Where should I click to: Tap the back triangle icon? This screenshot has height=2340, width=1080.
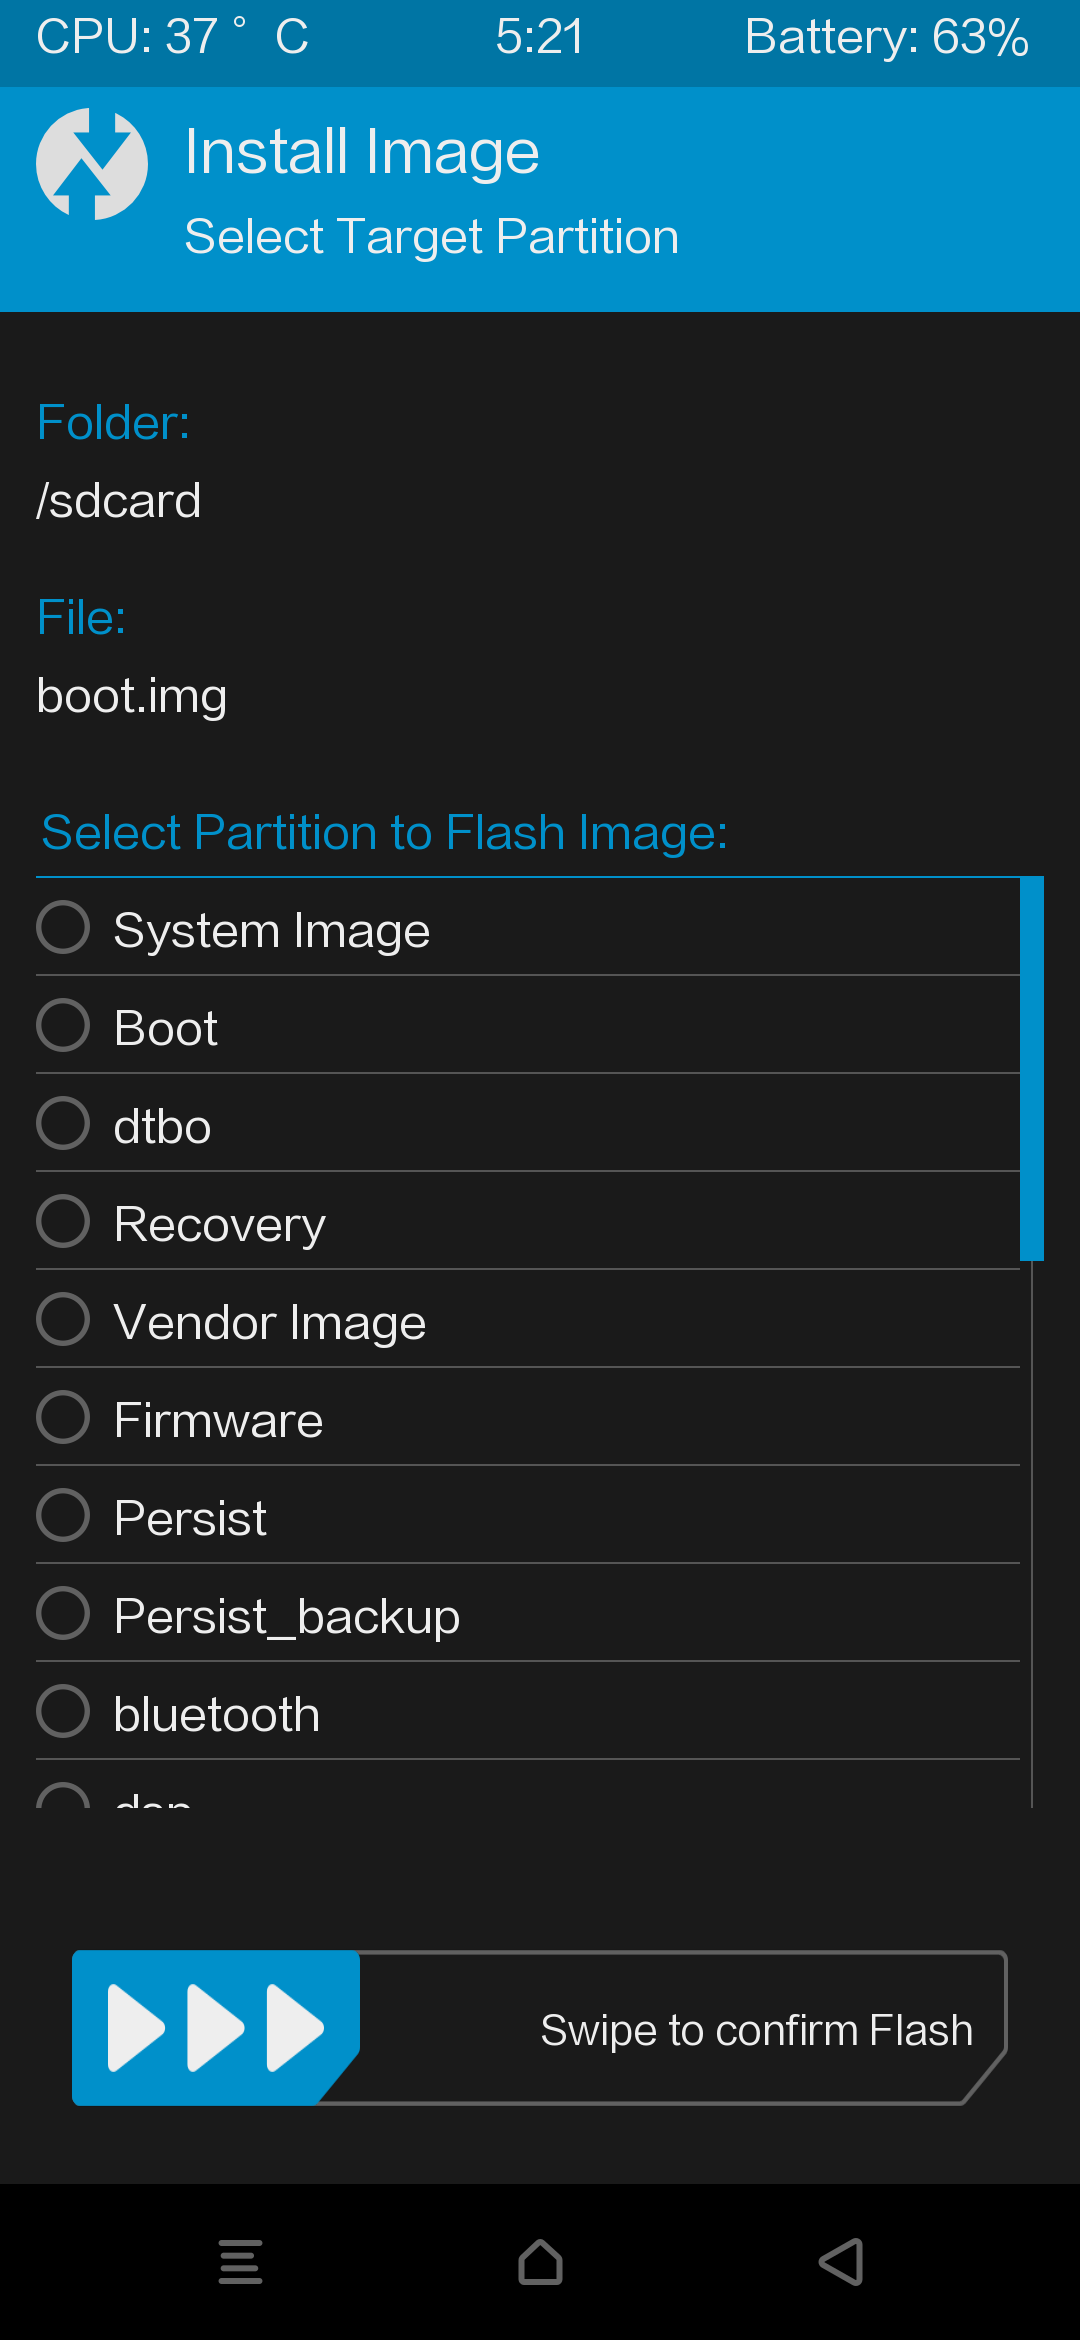(841, 2262)
